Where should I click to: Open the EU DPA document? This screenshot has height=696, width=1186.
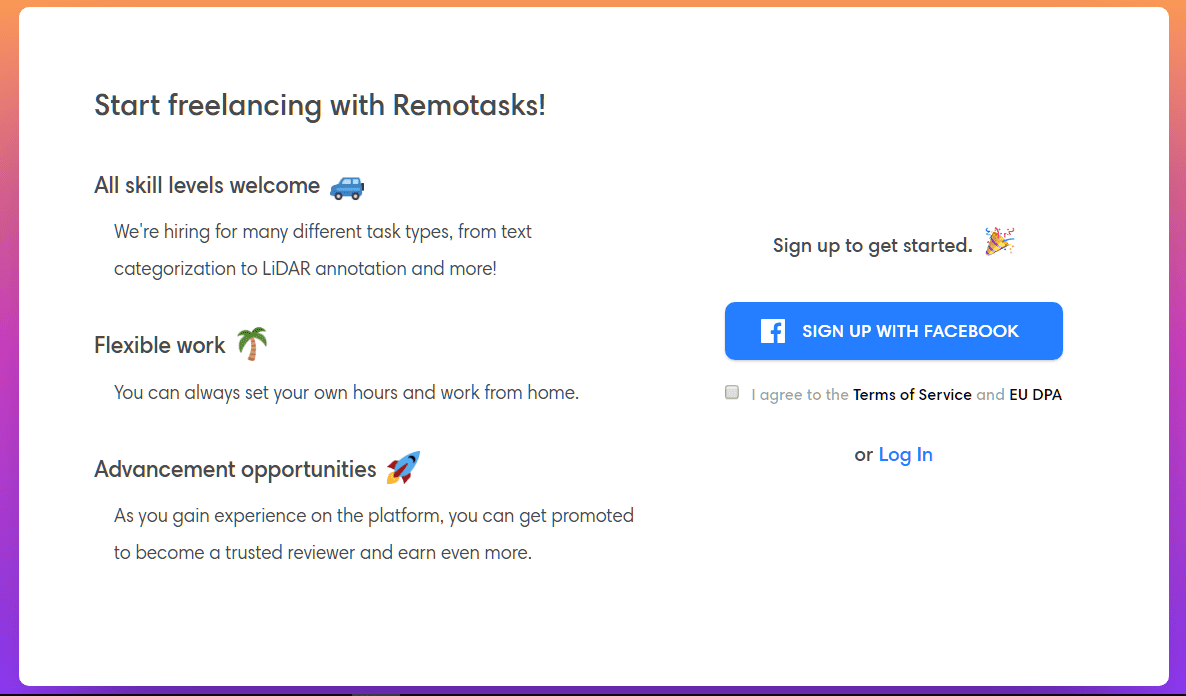1036,394
